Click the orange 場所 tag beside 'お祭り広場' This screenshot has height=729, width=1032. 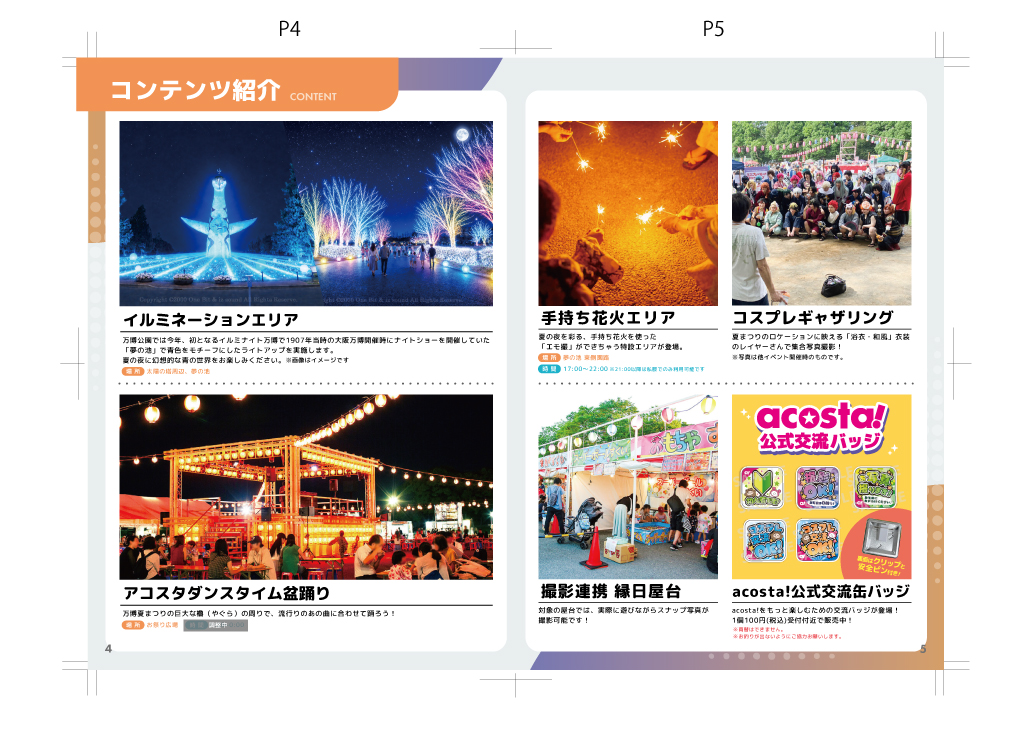pos(133,625)
